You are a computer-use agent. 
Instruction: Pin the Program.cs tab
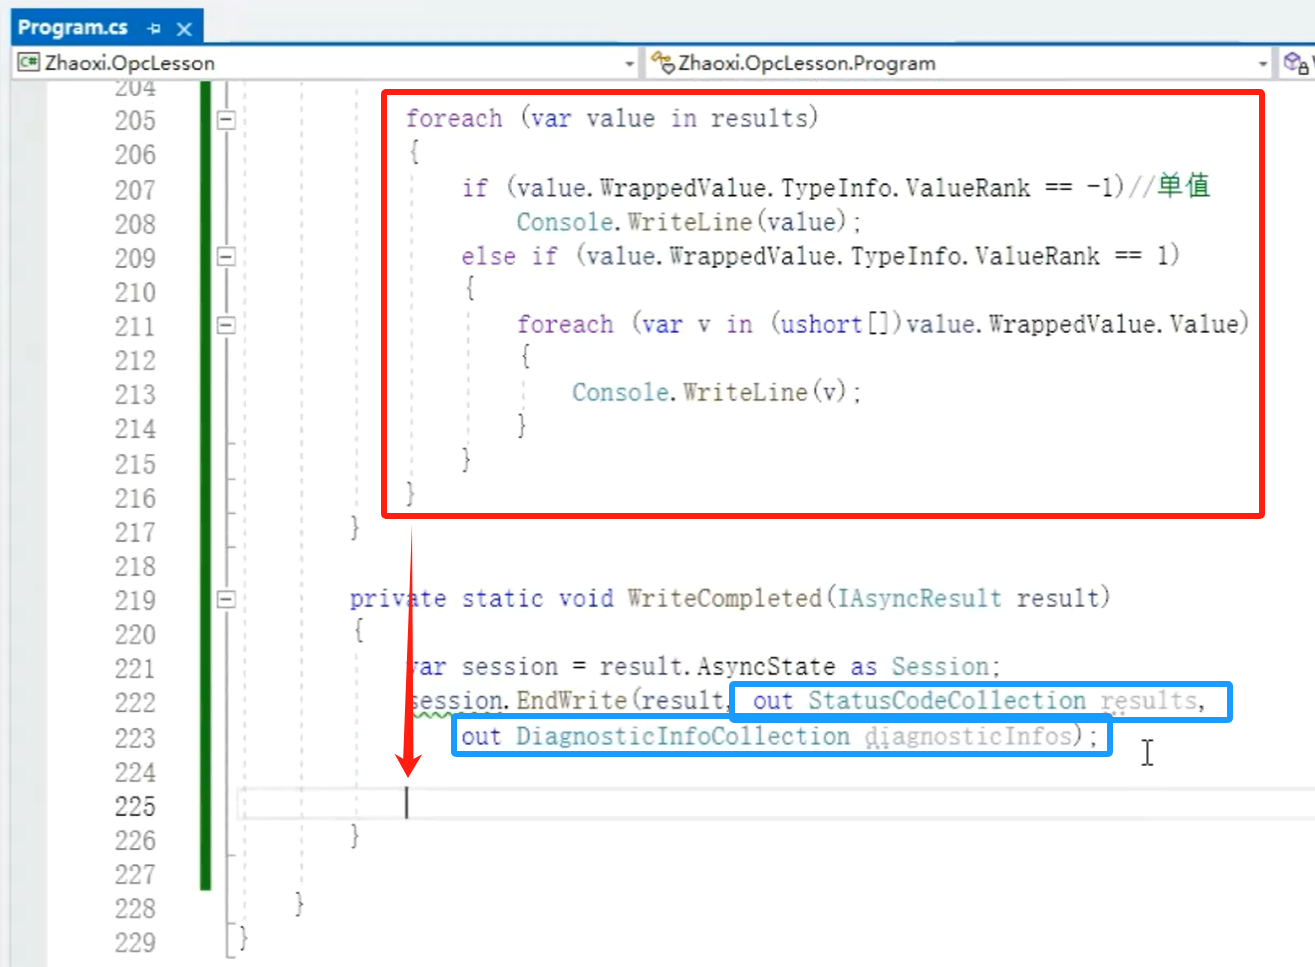point(154,28)
